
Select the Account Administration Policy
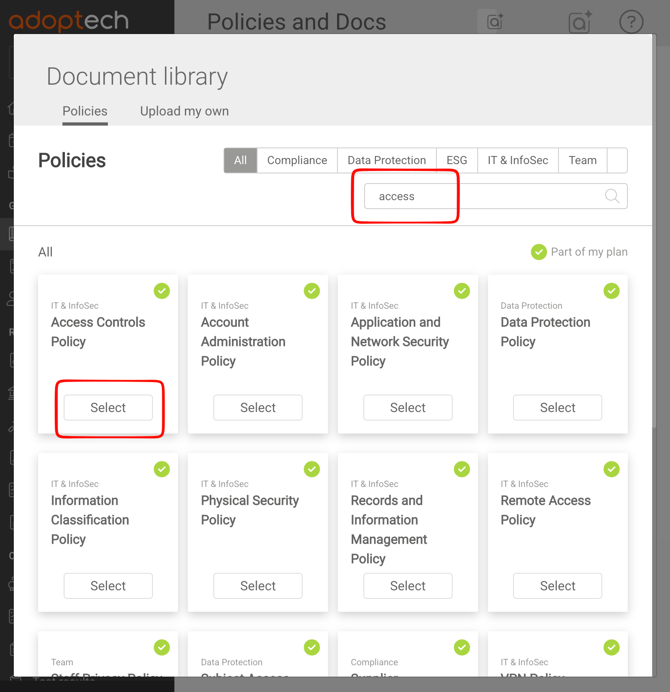click(258, 408)
